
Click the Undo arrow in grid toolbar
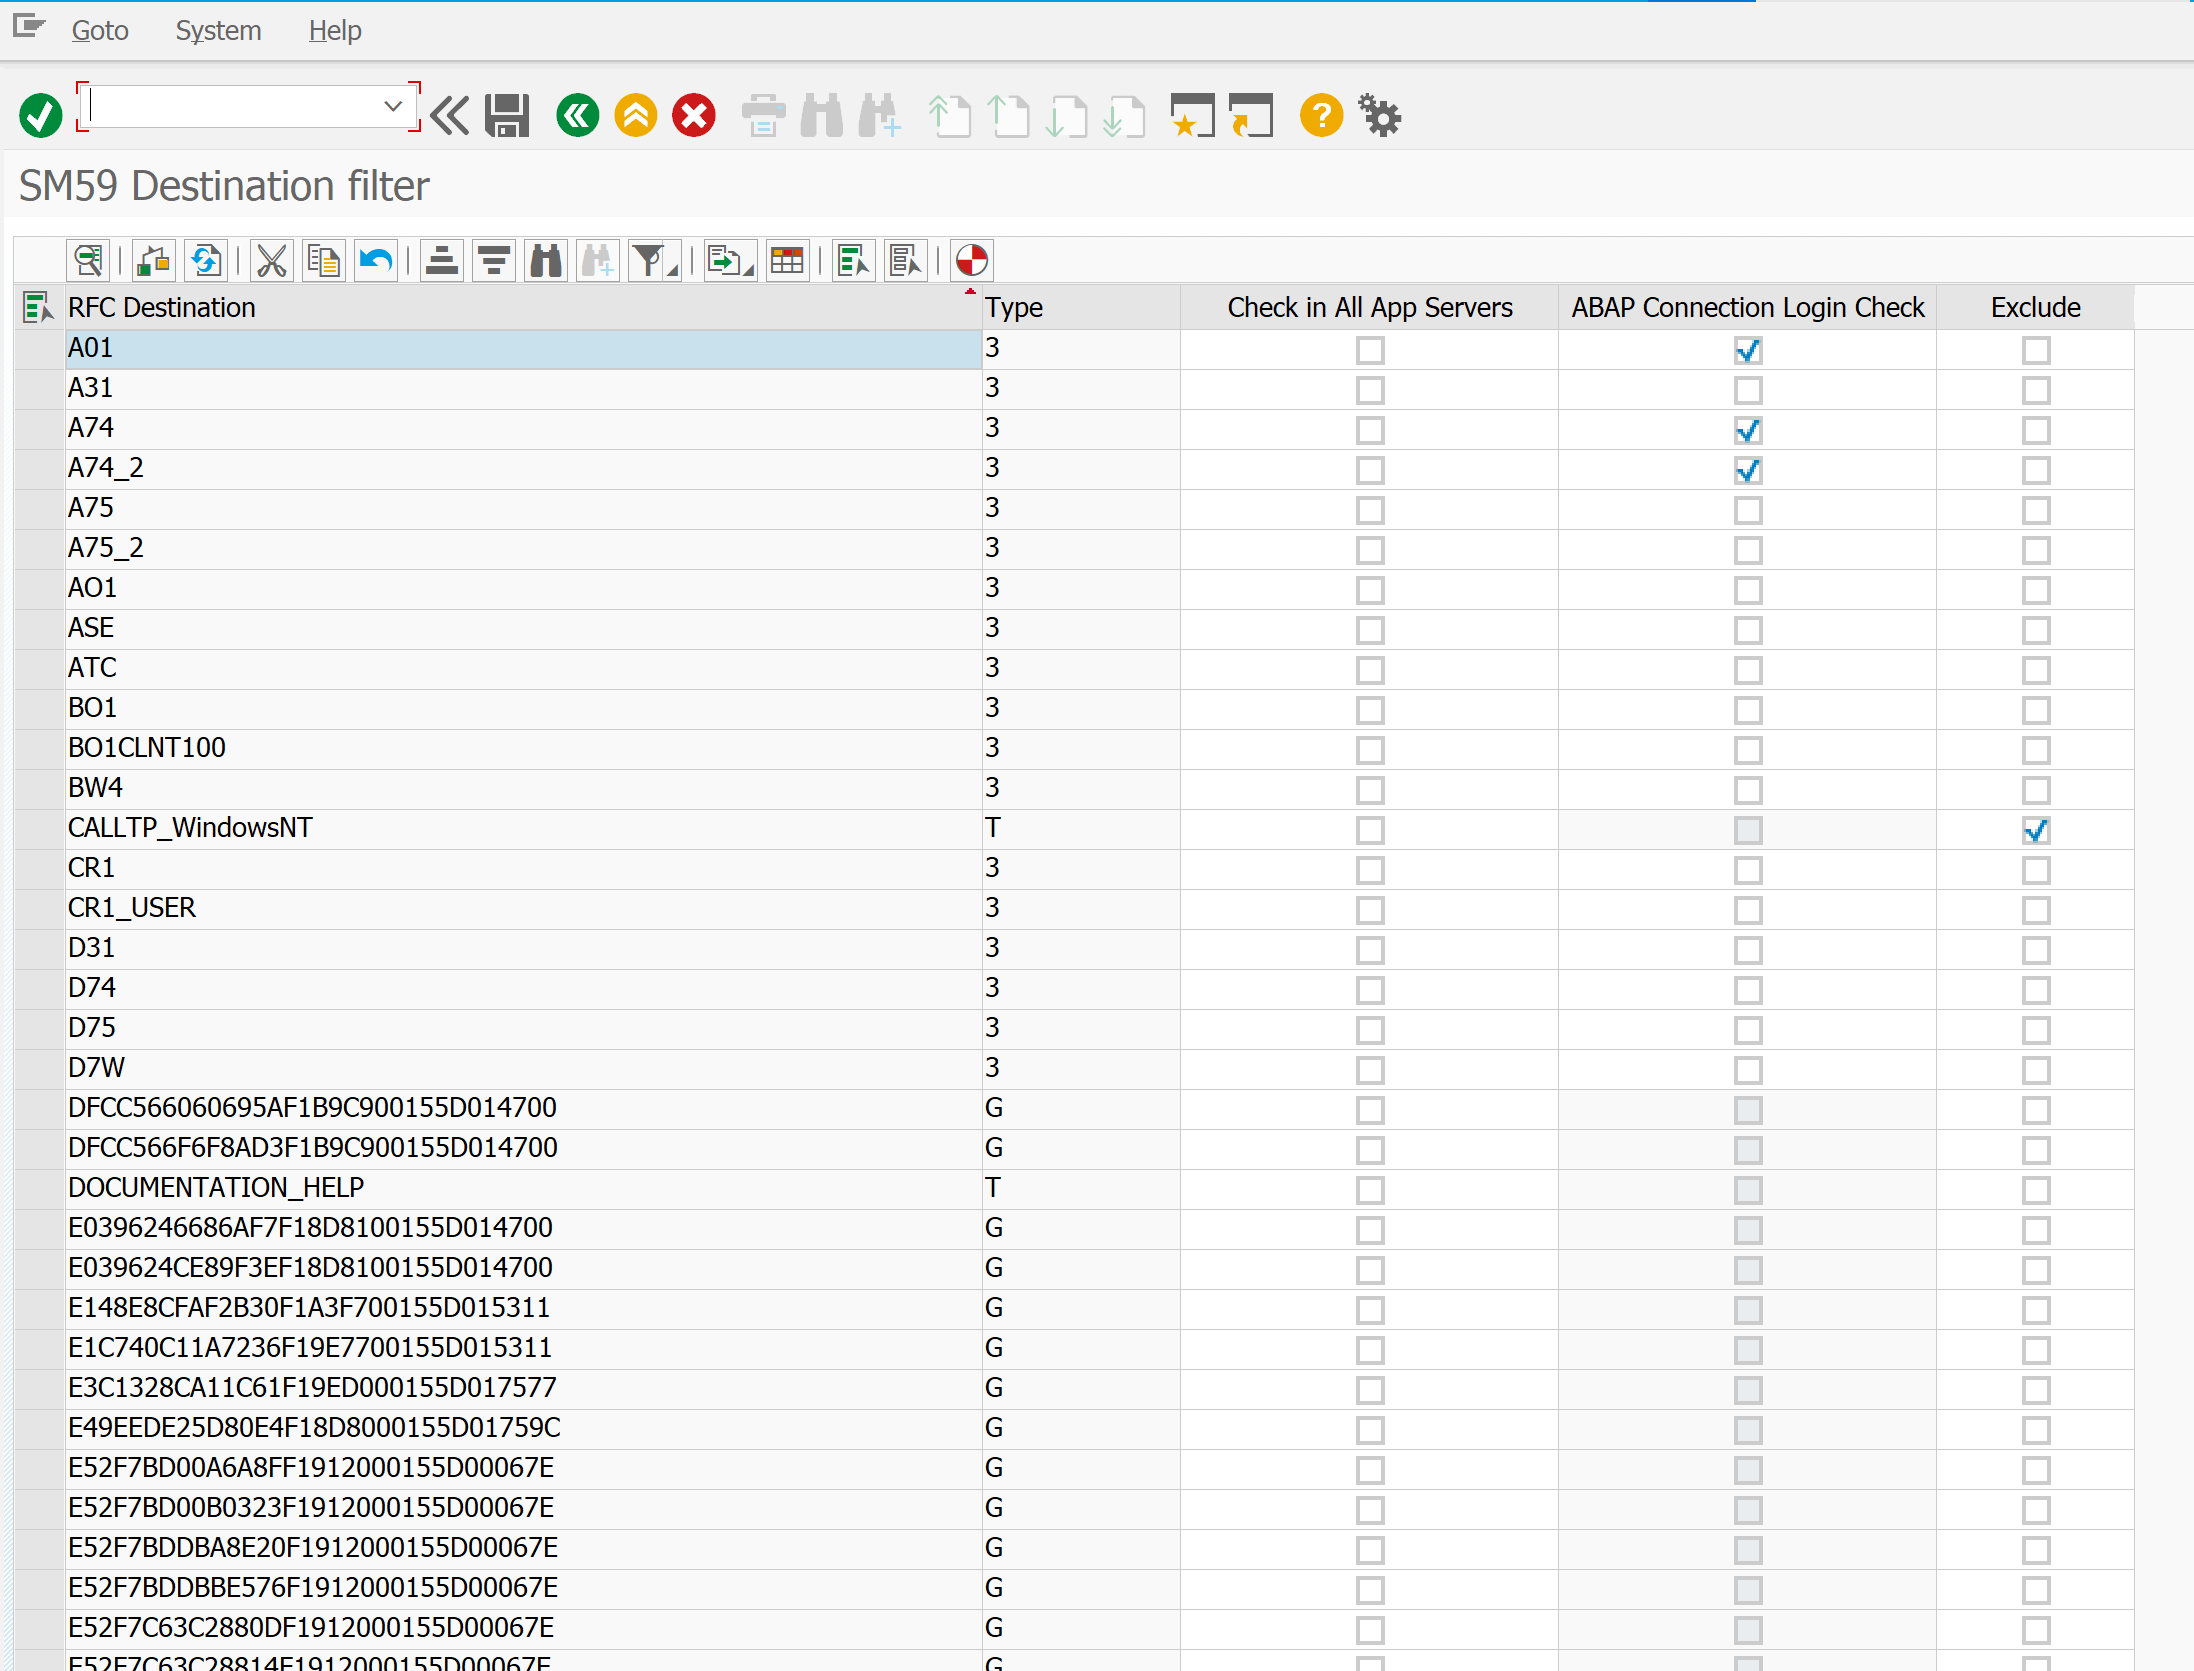pos(376,261)
